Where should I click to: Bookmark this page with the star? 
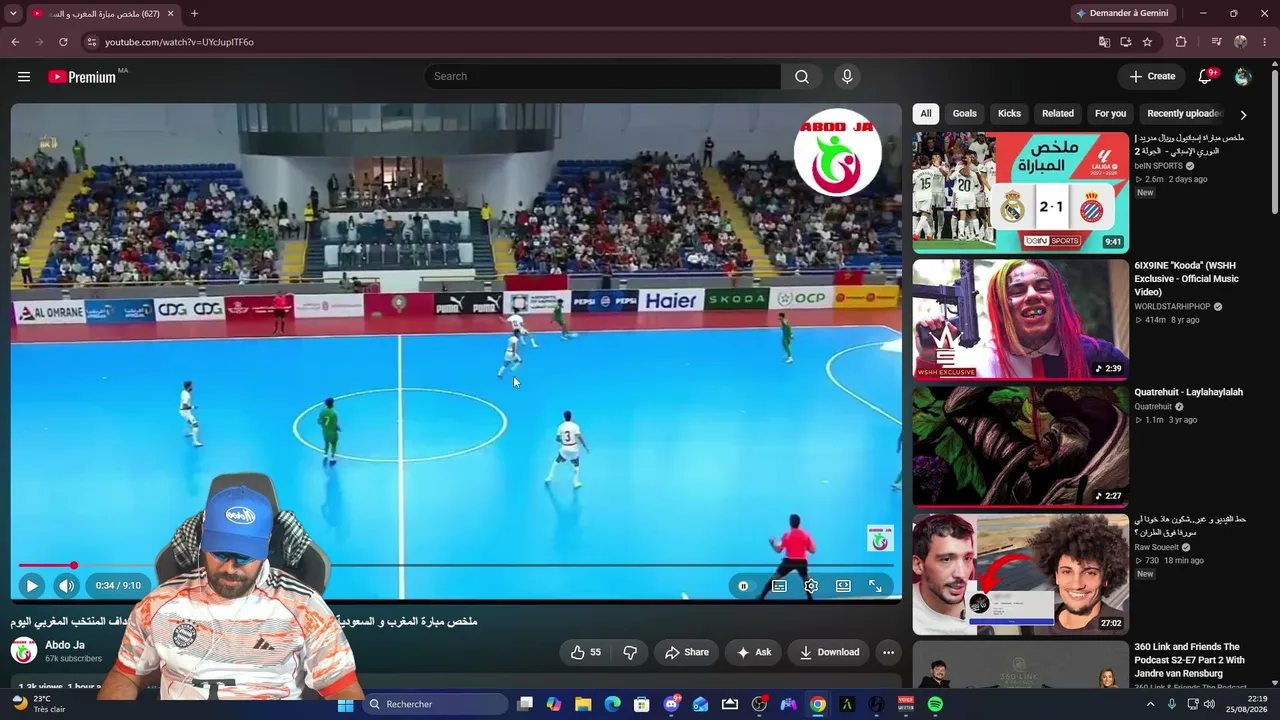coord(1147,42)
